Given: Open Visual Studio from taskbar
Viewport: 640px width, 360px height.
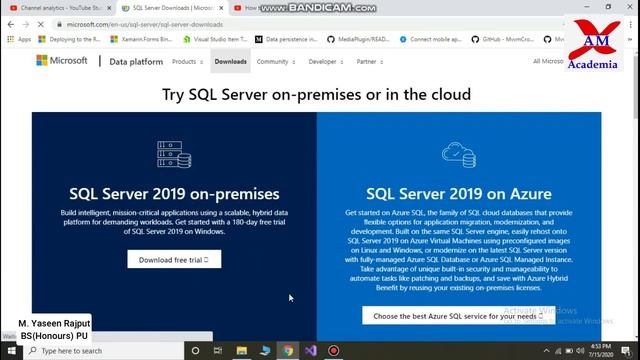Looking at the screenshot, I should (311, 351).
